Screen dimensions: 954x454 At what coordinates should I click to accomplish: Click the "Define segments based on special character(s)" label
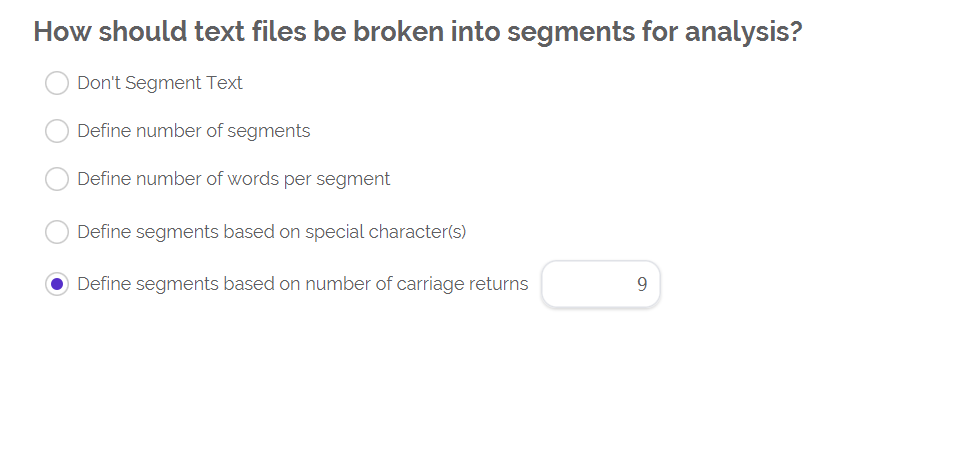(x=272, y=232)
